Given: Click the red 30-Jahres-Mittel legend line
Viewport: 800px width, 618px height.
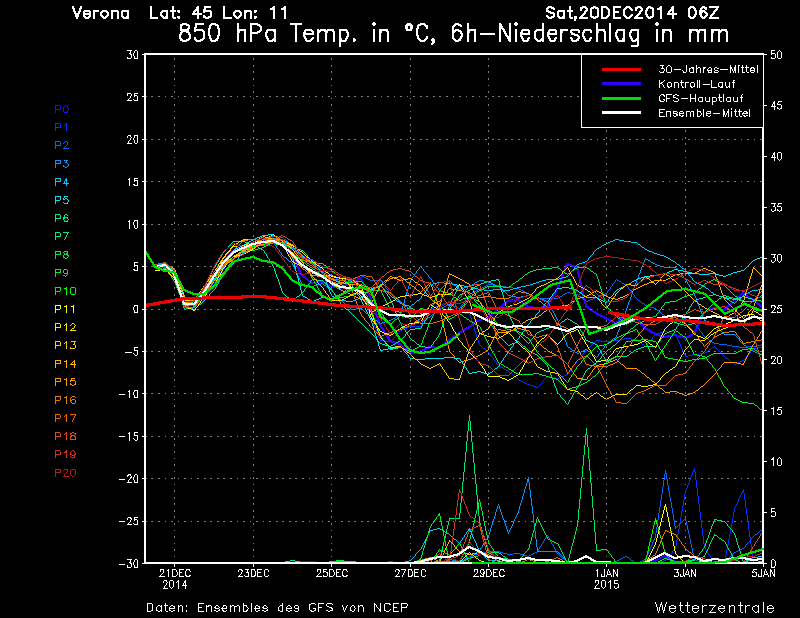Looking at the screenshot, I should click(x=621, y=69).
